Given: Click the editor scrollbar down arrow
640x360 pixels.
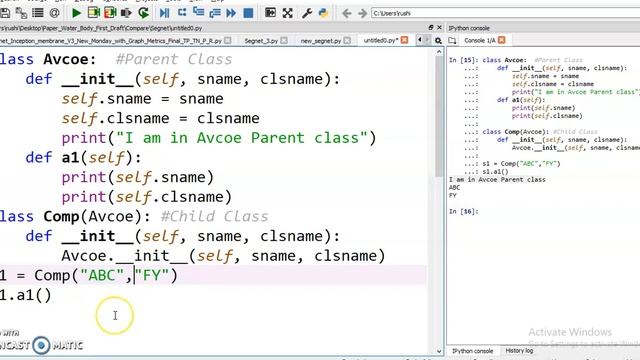Looking at the screenshot, I should [439, 351].
